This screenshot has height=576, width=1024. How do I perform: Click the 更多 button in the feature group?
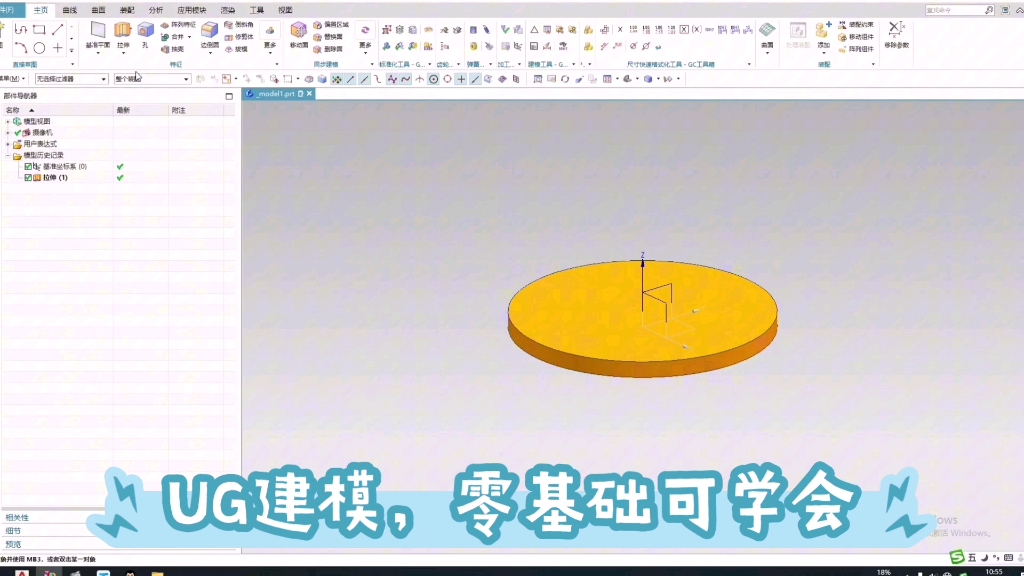click(x=269, y=32)
